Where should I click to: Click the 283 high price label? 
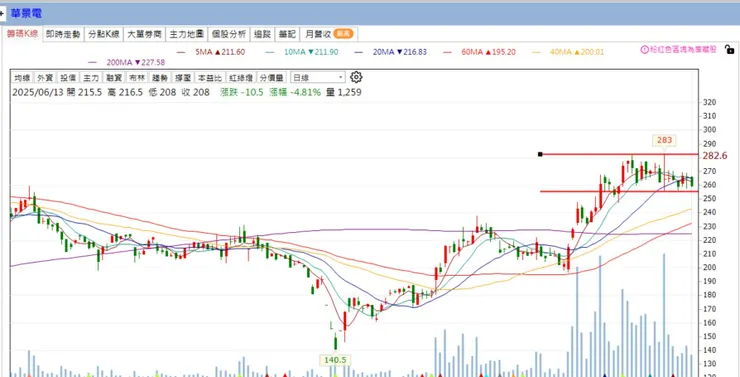coord(664,140)
